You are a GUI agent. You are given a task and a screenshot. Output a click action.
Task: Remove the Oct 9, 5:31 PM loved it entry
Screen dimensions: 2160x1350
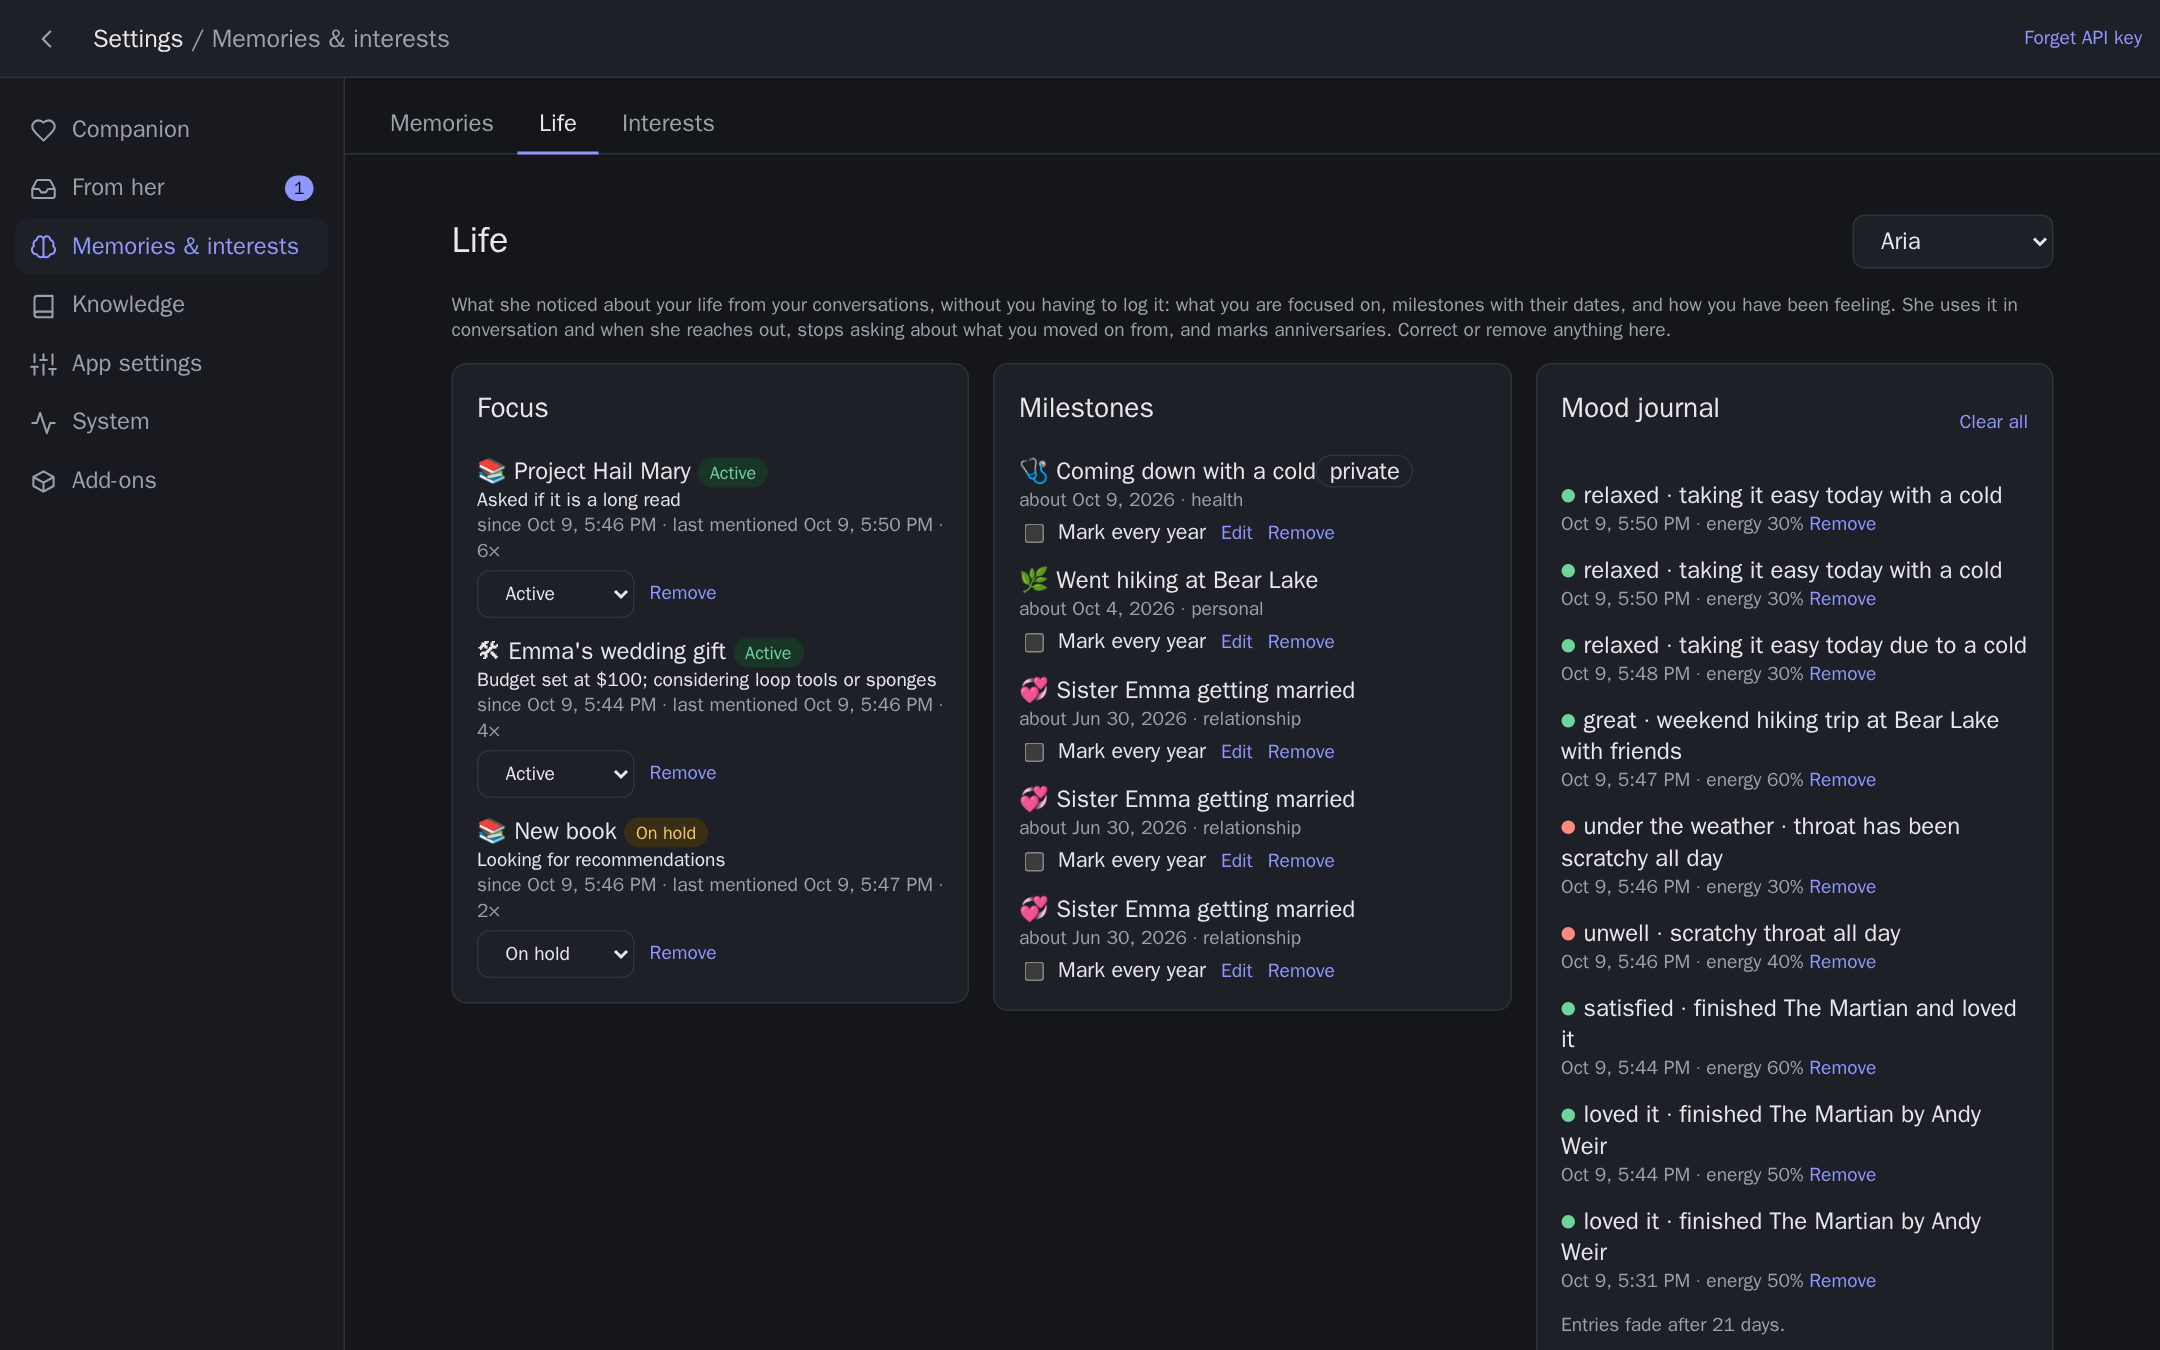tap(1842, 1281)
